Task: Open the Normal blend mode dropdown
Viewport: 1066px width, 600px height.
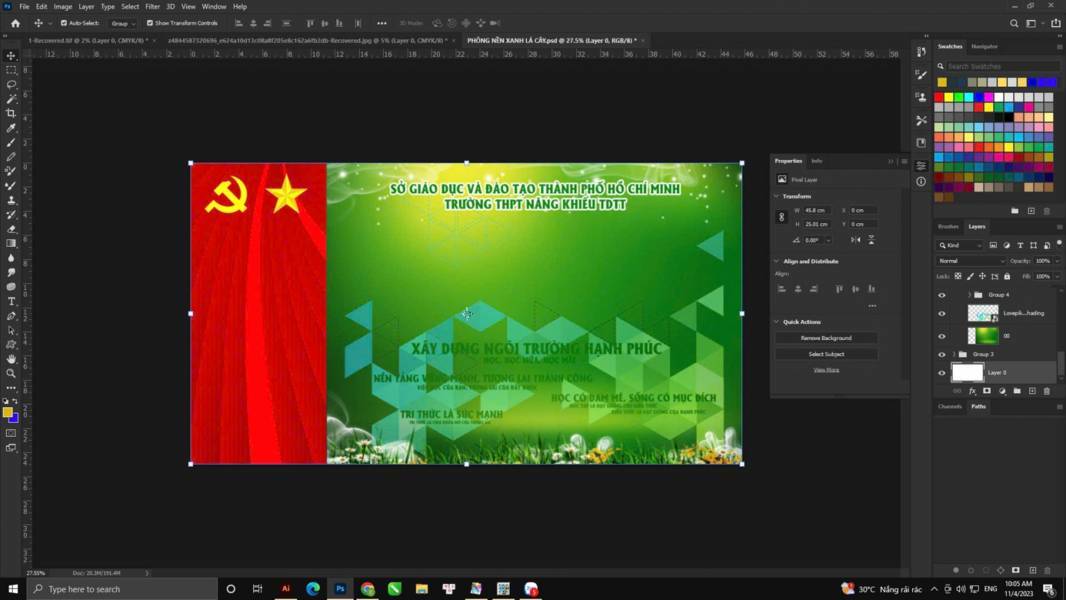Action: click(x=971, y=261)
